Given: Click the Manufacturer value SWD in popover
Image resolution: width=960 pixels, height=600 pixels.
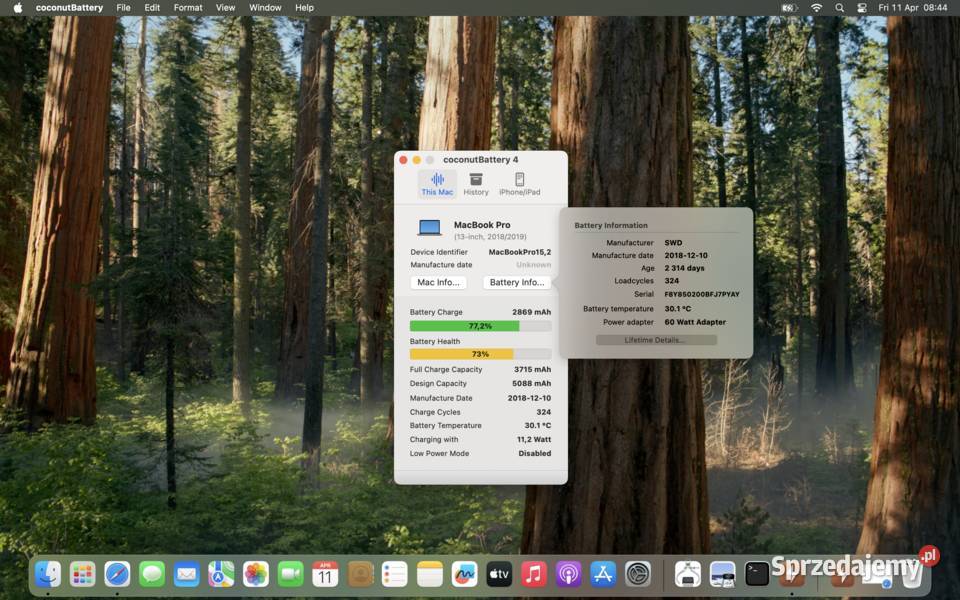Looking at the screenshot, I should (x=673, y=243).
